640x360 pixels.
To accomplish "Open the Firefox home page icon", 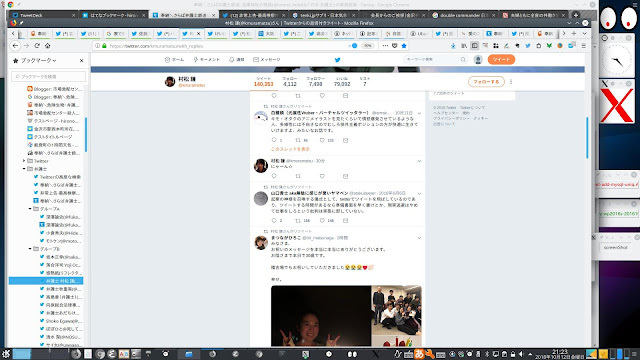I will coord(47,46).
